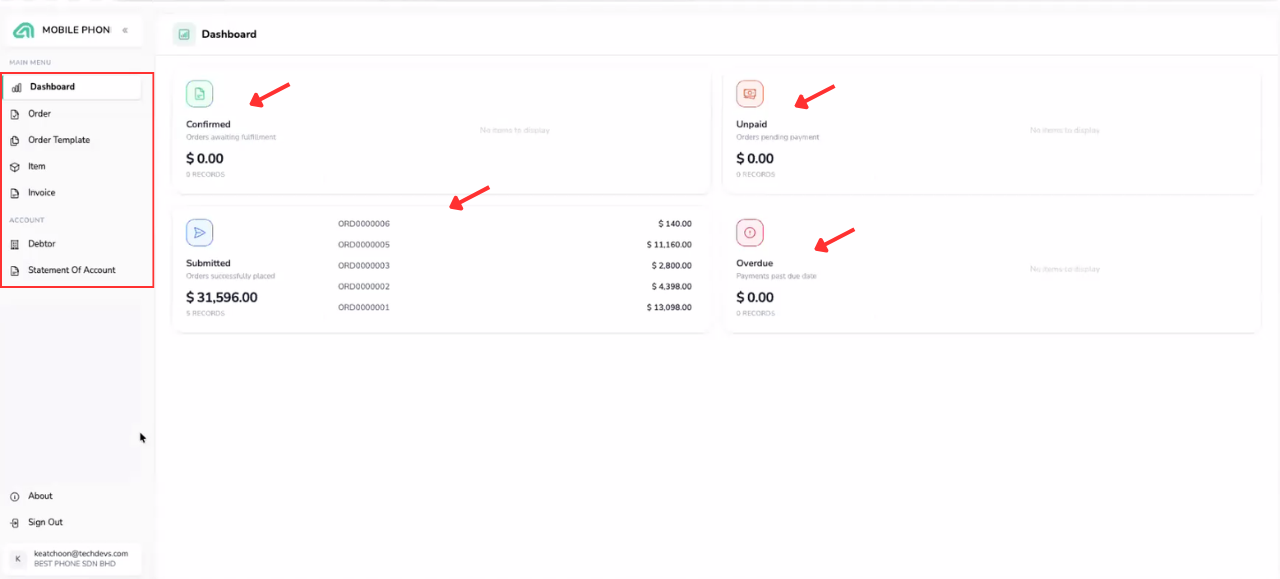The width and height of the screenshot is (1280, 579).
Task: Click the Dashboard header chart icon
Action: click(184, 34)
